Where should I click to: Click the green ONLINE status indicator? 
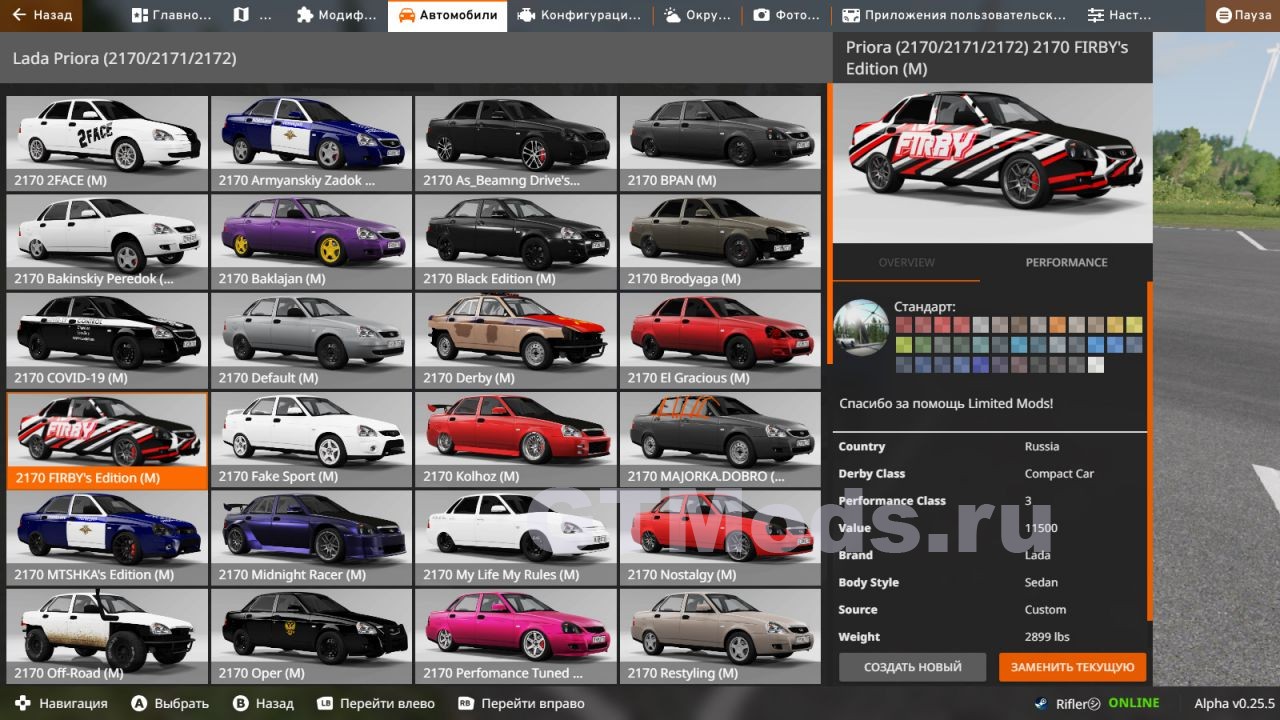click(x=1133, y=703)
